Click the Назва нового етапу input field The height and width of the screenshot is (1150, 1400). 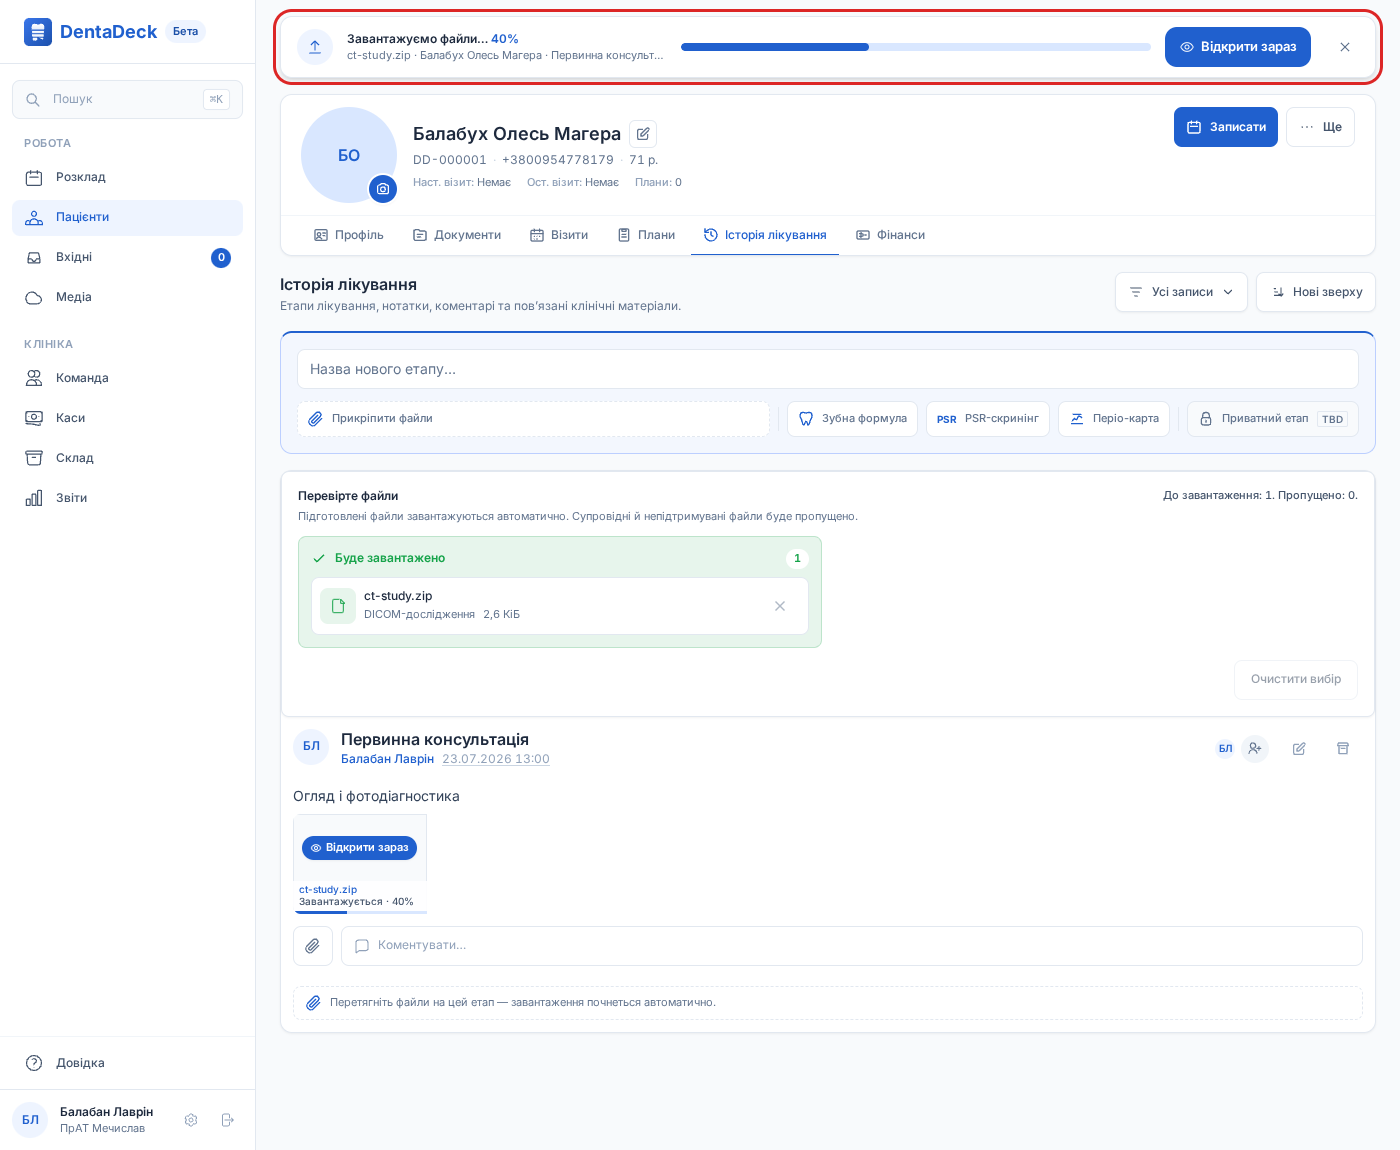point(828,369)
